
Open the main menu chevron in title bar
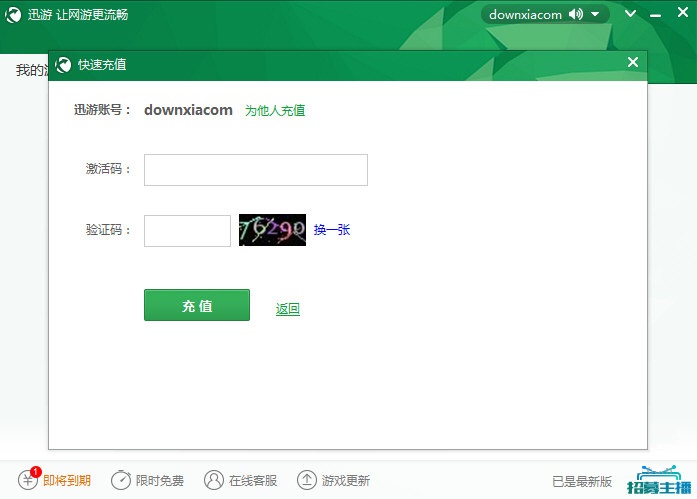coord(630,14)
